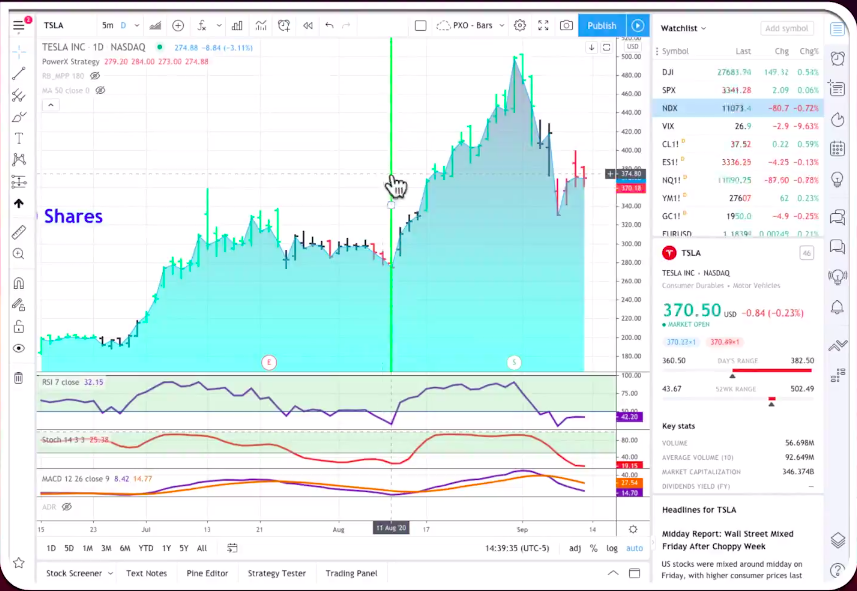Viewport: 857px width, 591px height.
Task: Open the Trading Panel tab
Action: pos(351,573)
